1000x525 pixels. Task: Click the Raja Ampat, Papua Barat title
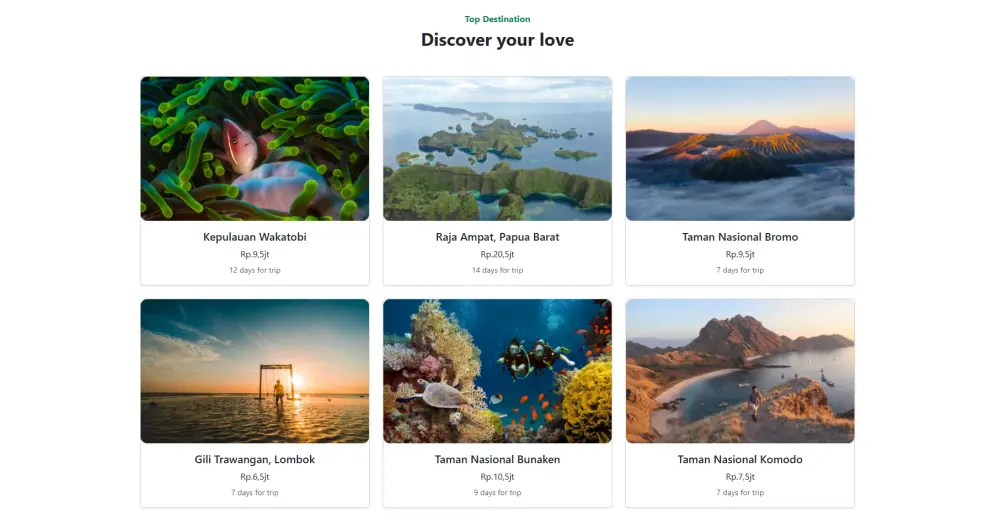click(x=497, y=237)
